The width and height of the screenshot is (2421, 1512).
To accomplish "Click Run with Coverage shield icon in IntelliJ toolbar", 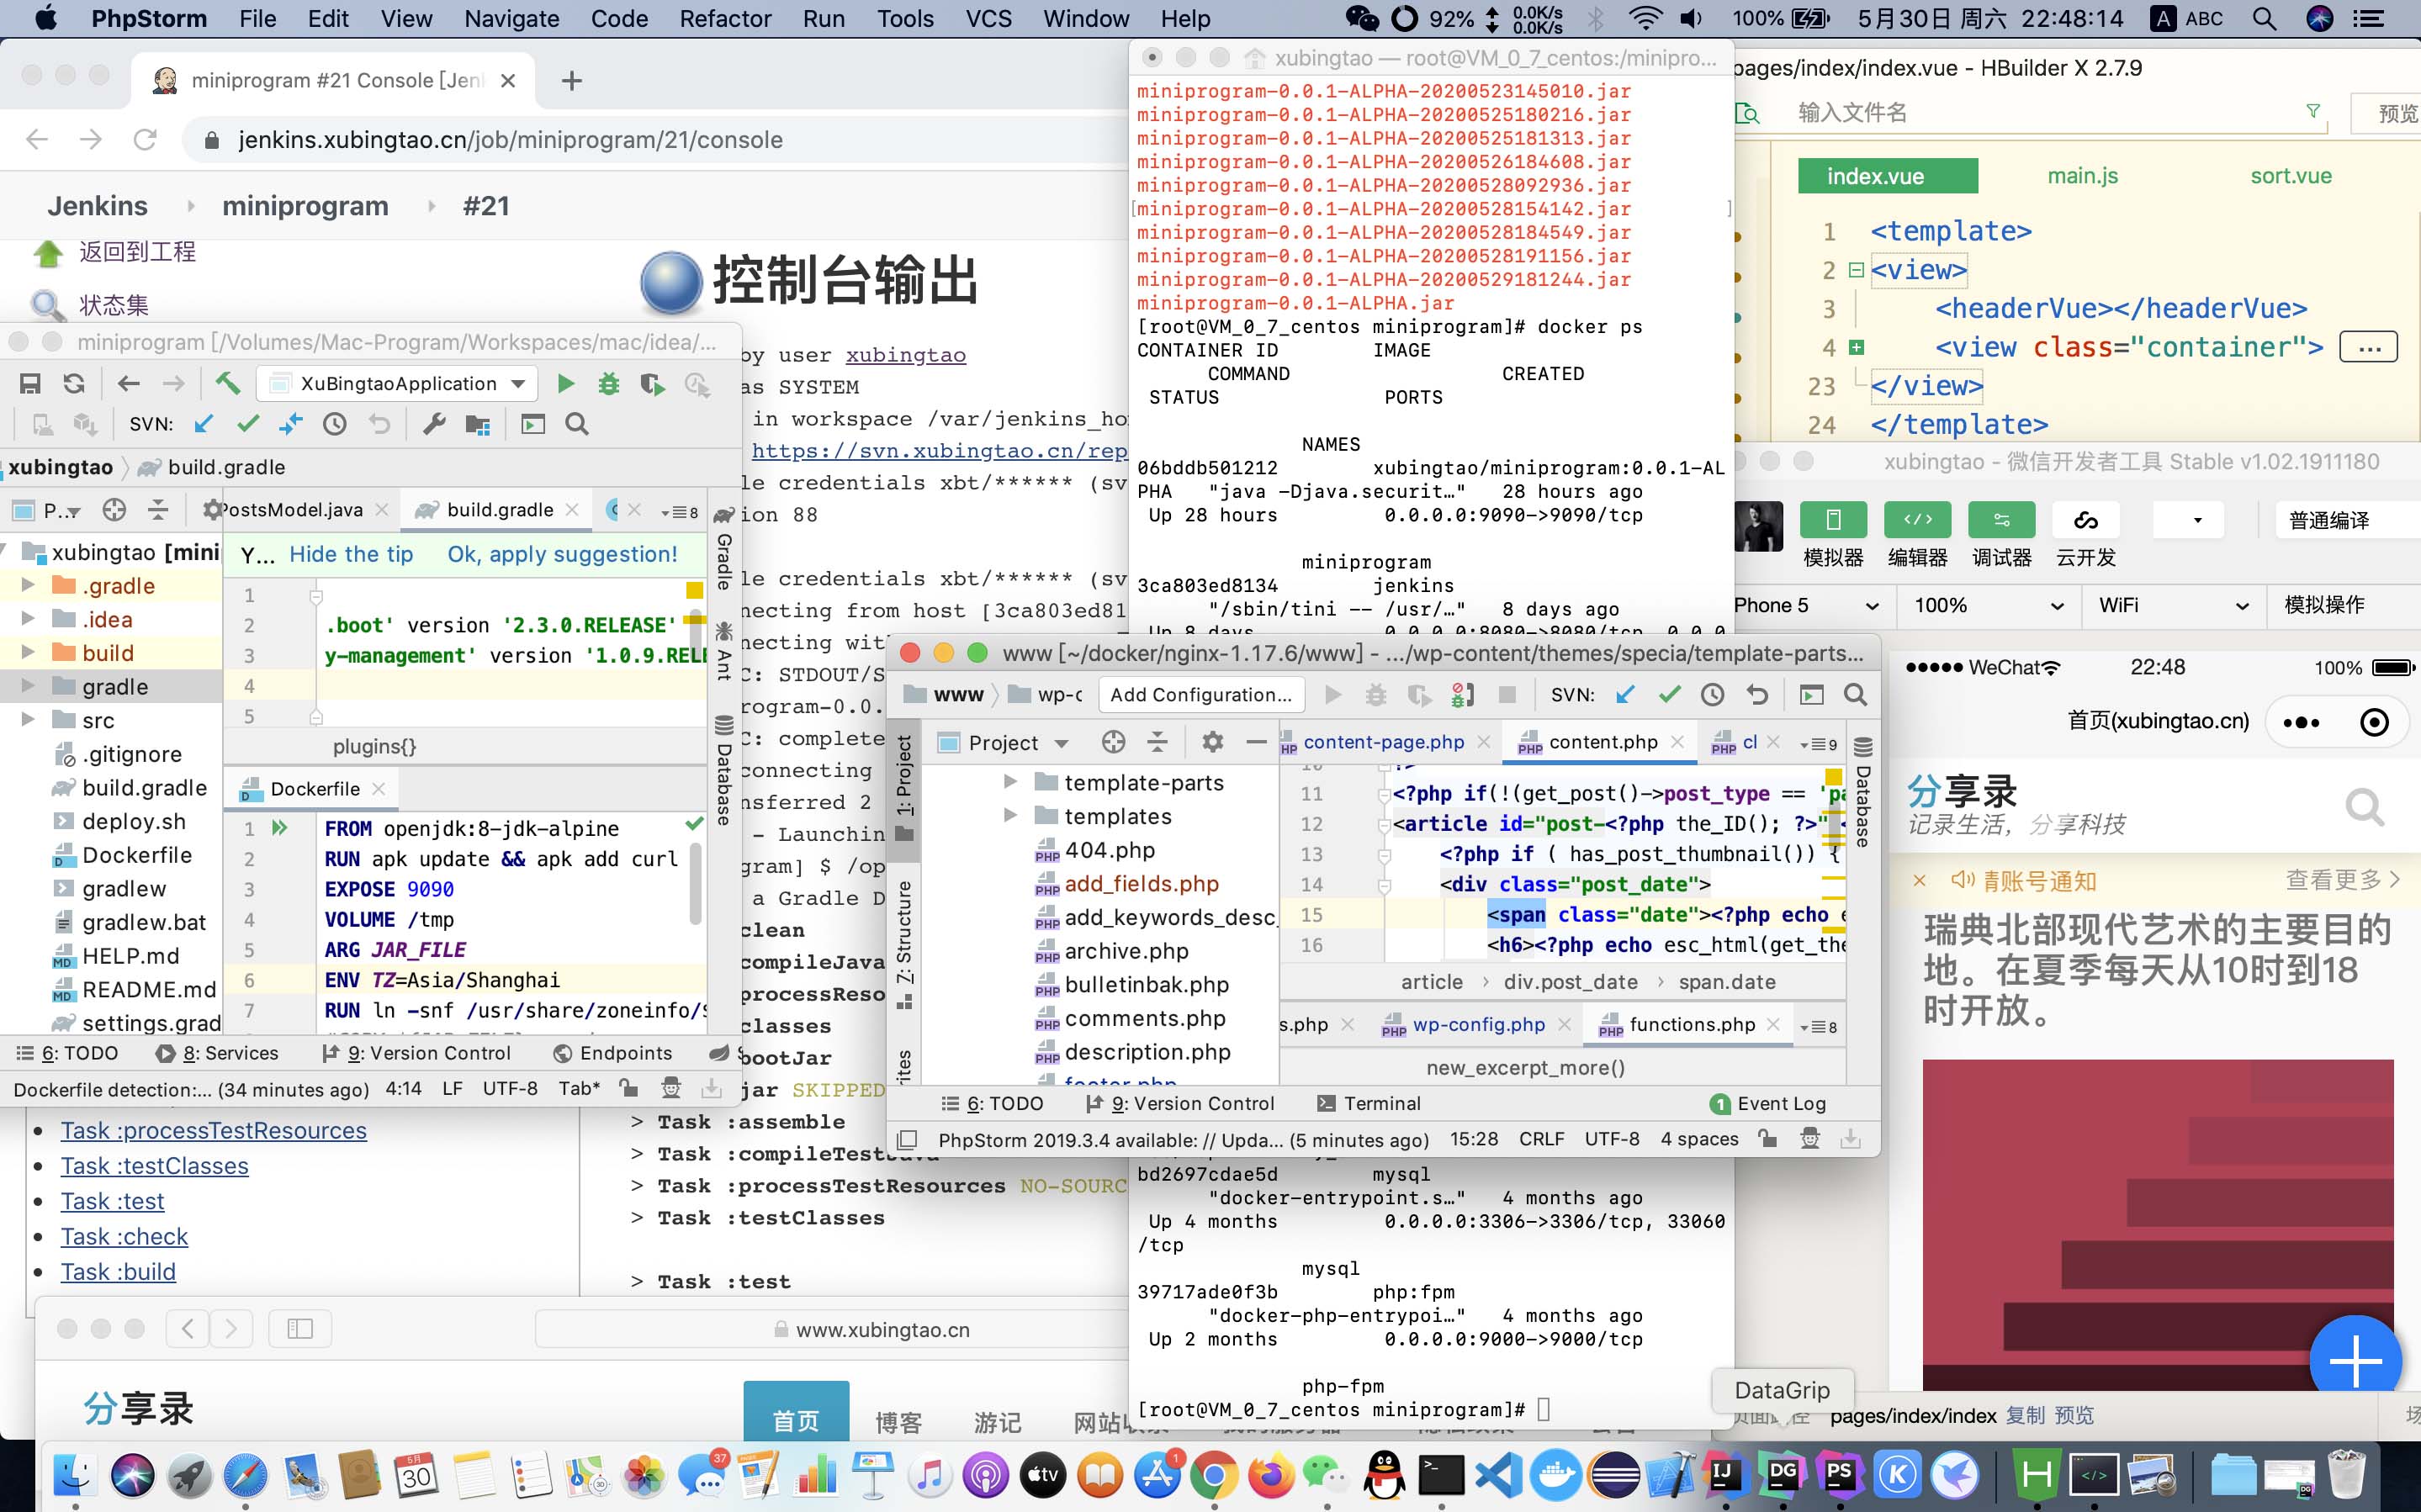I will coord(652,384).
